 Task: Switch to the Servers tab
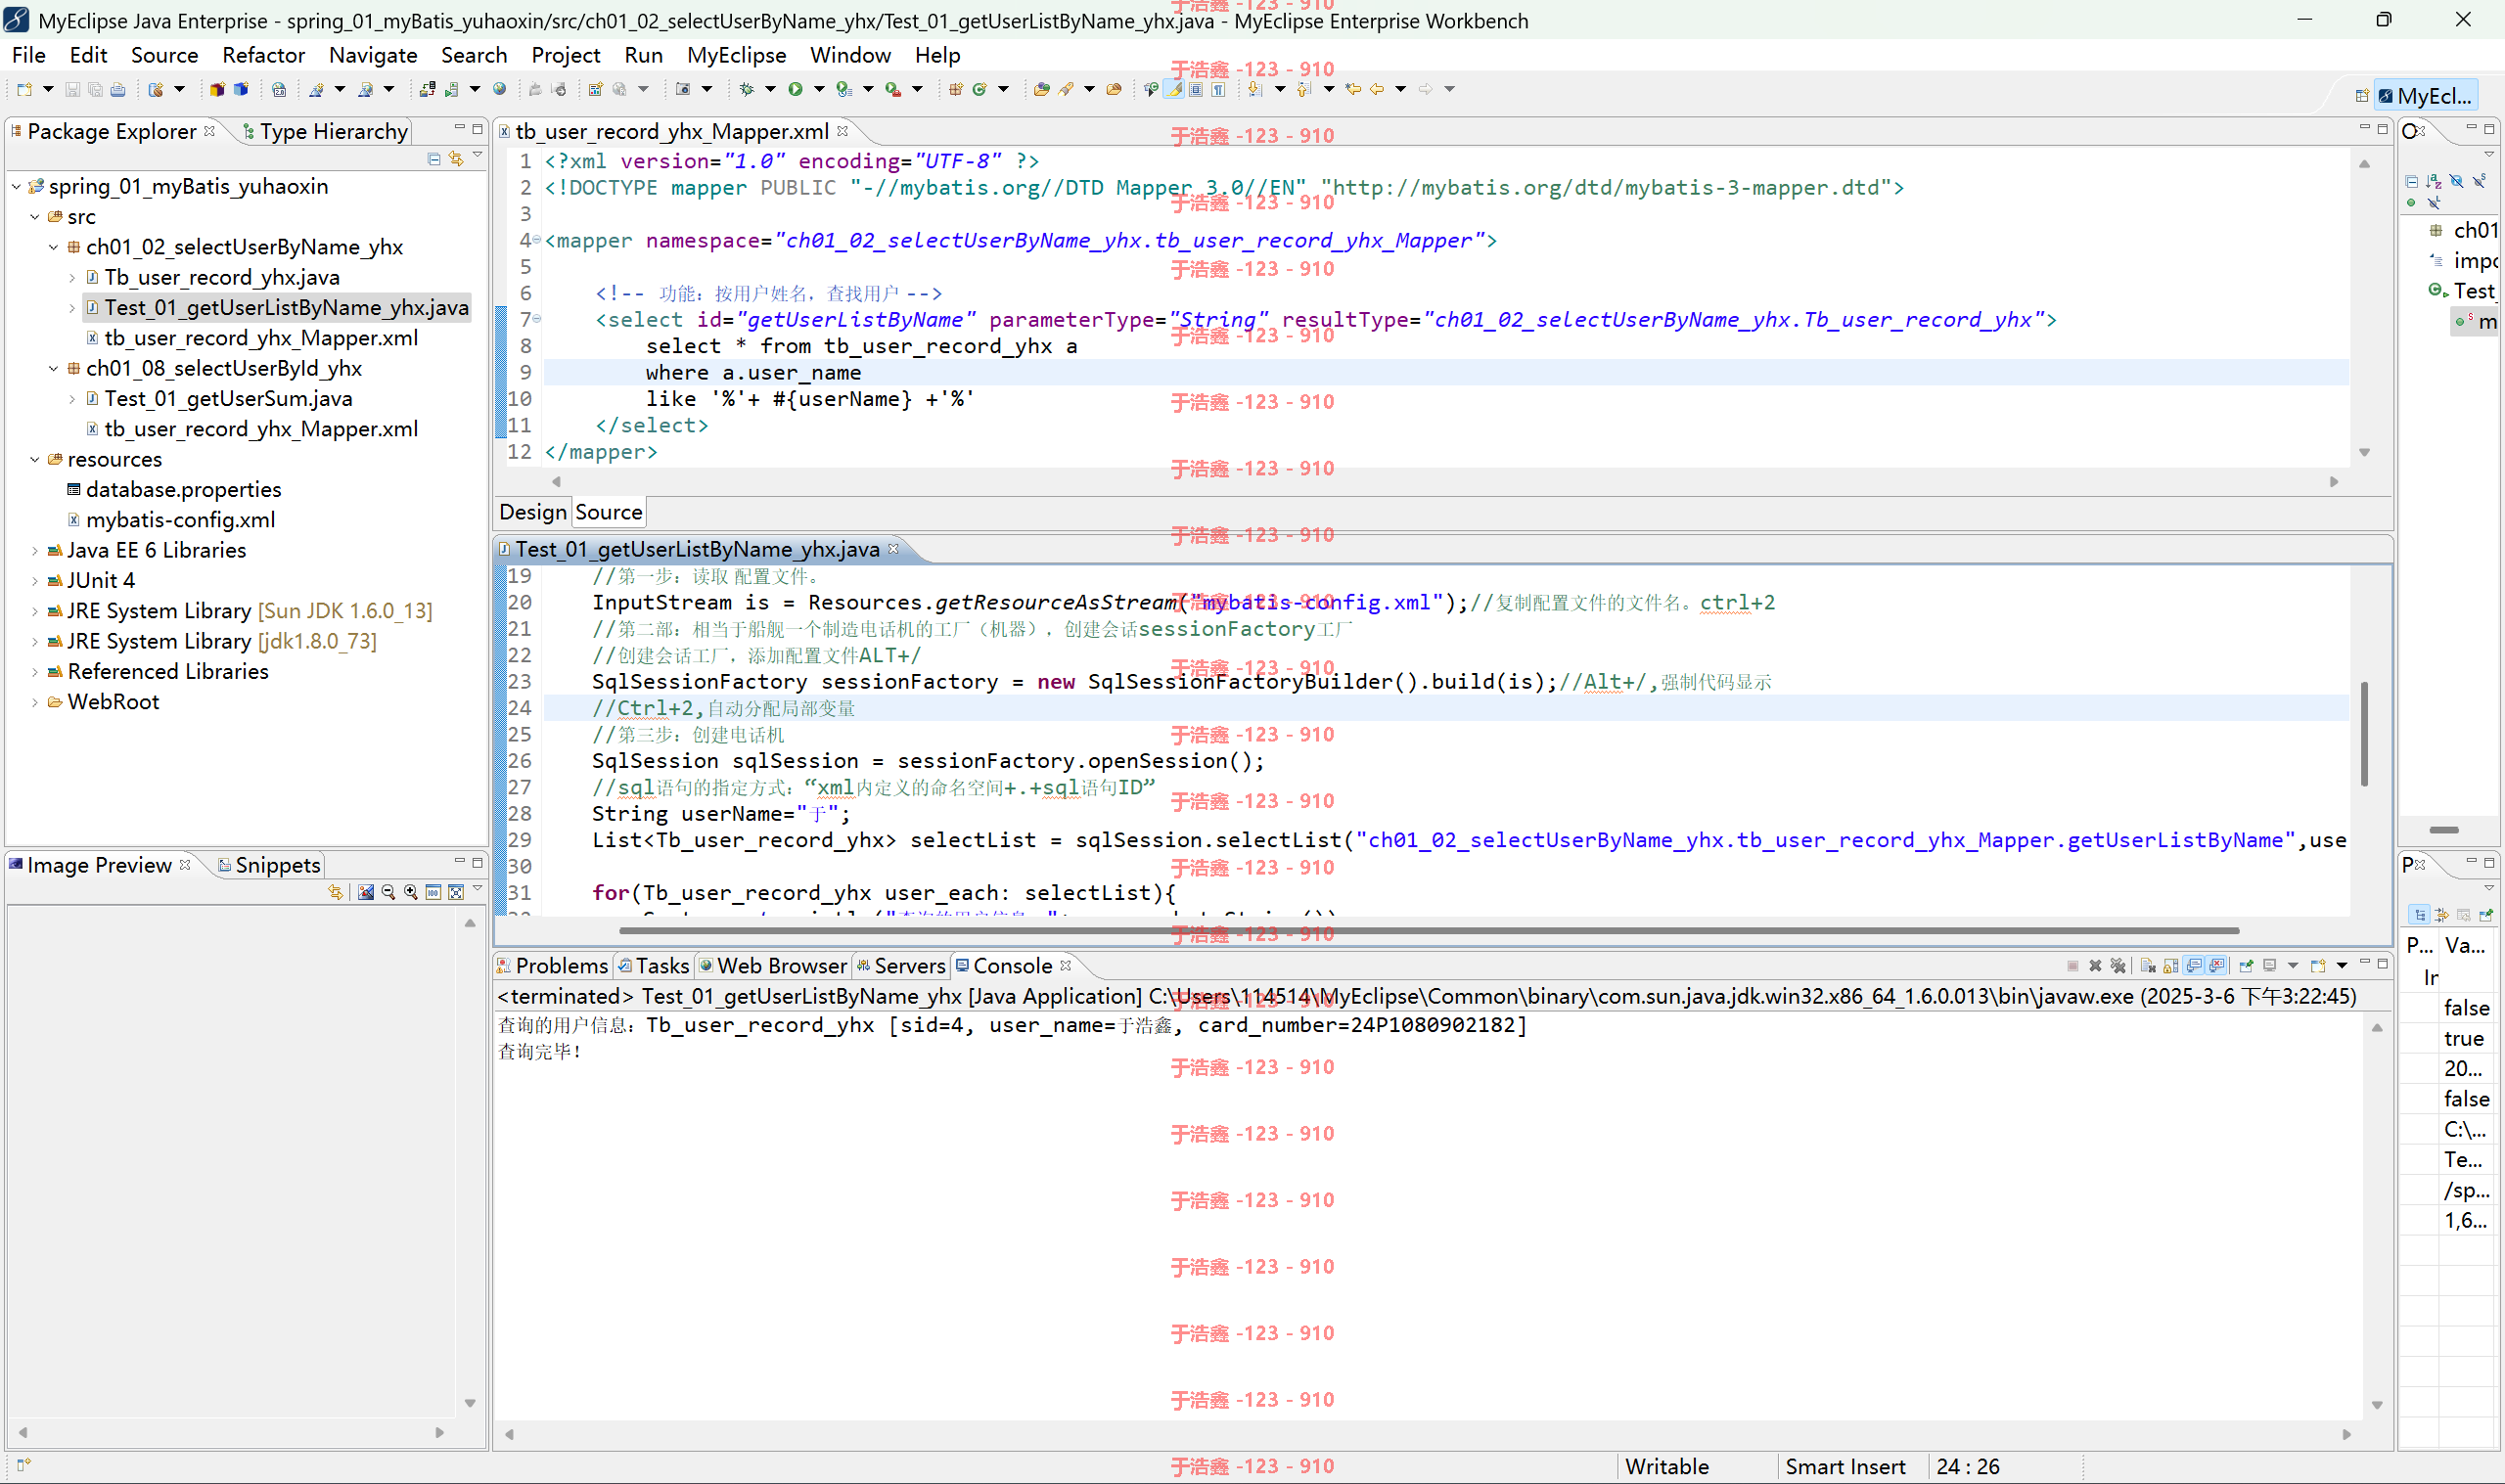900,966
